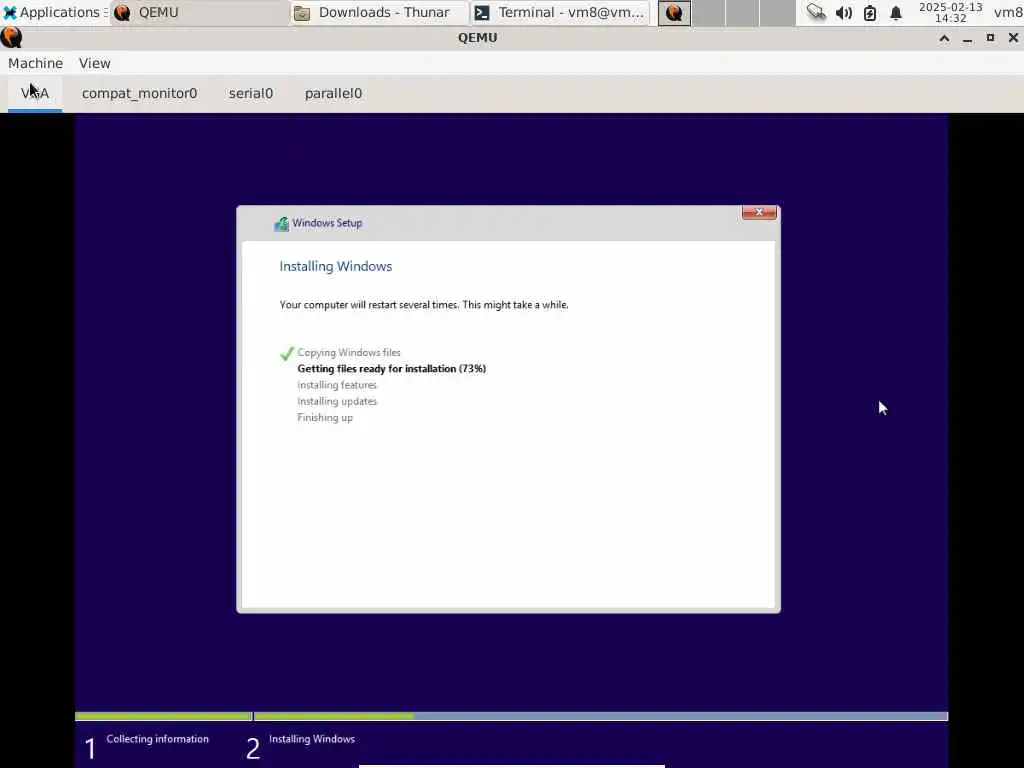Click the Copying Windows files step
Image resolution: width=1024 pixels, height=768 pixels.
pos(349,353)
